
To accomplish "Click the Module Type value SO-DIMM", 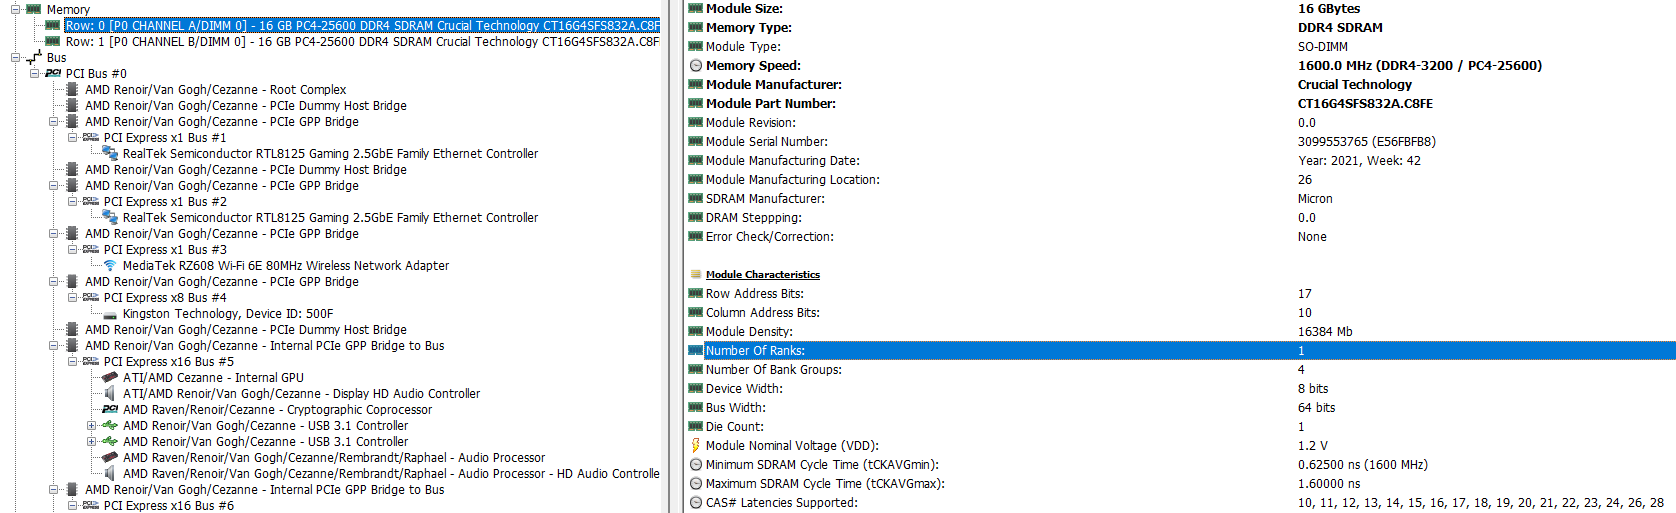I will pyautogui.click(x=1323, y=47).
